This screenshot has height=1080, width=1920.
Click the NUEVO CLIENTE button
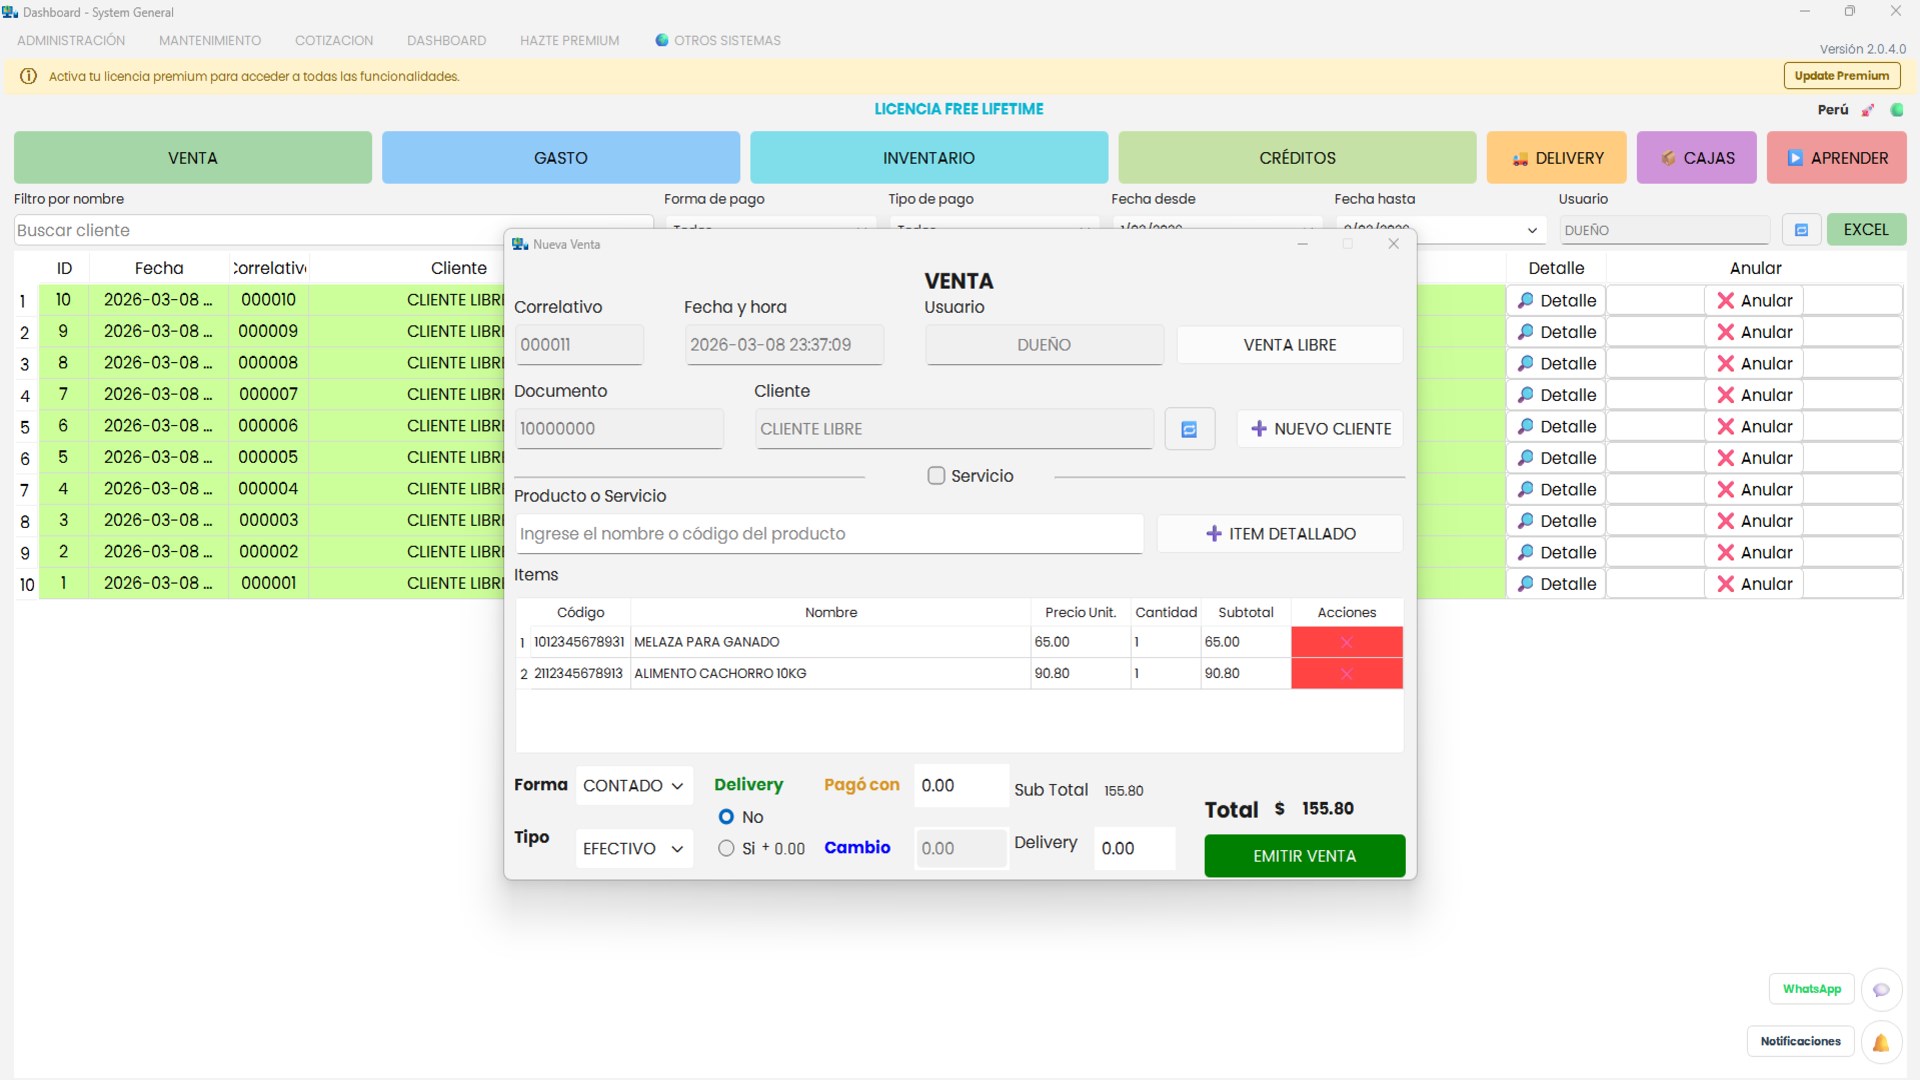point(1320,429)
